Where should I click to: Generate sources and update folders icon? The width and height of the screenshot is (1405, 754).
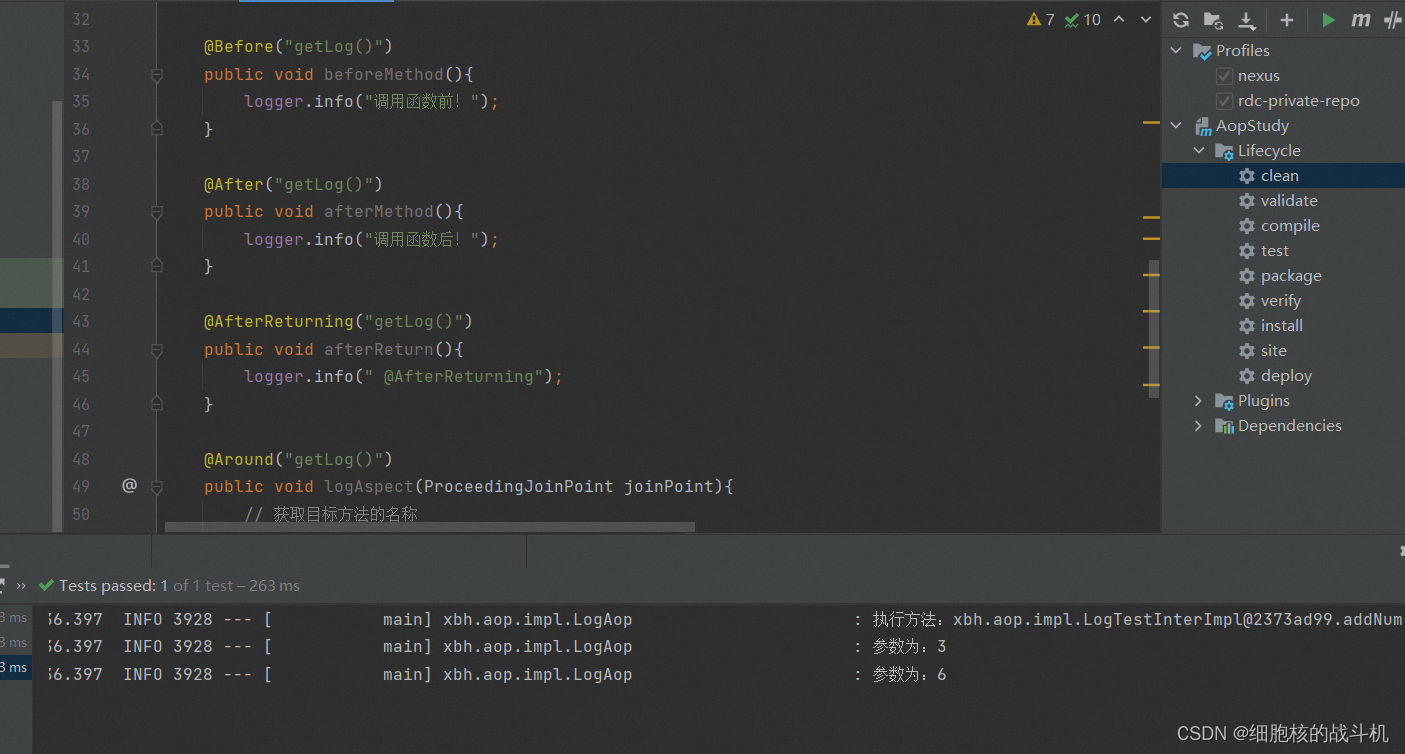point(1212,19)
